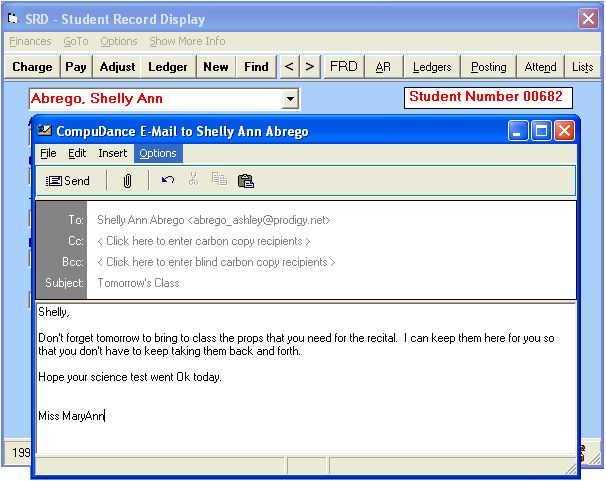Click the AR button
This screenshot has height=481, width=606.
(x=383, y=67)
